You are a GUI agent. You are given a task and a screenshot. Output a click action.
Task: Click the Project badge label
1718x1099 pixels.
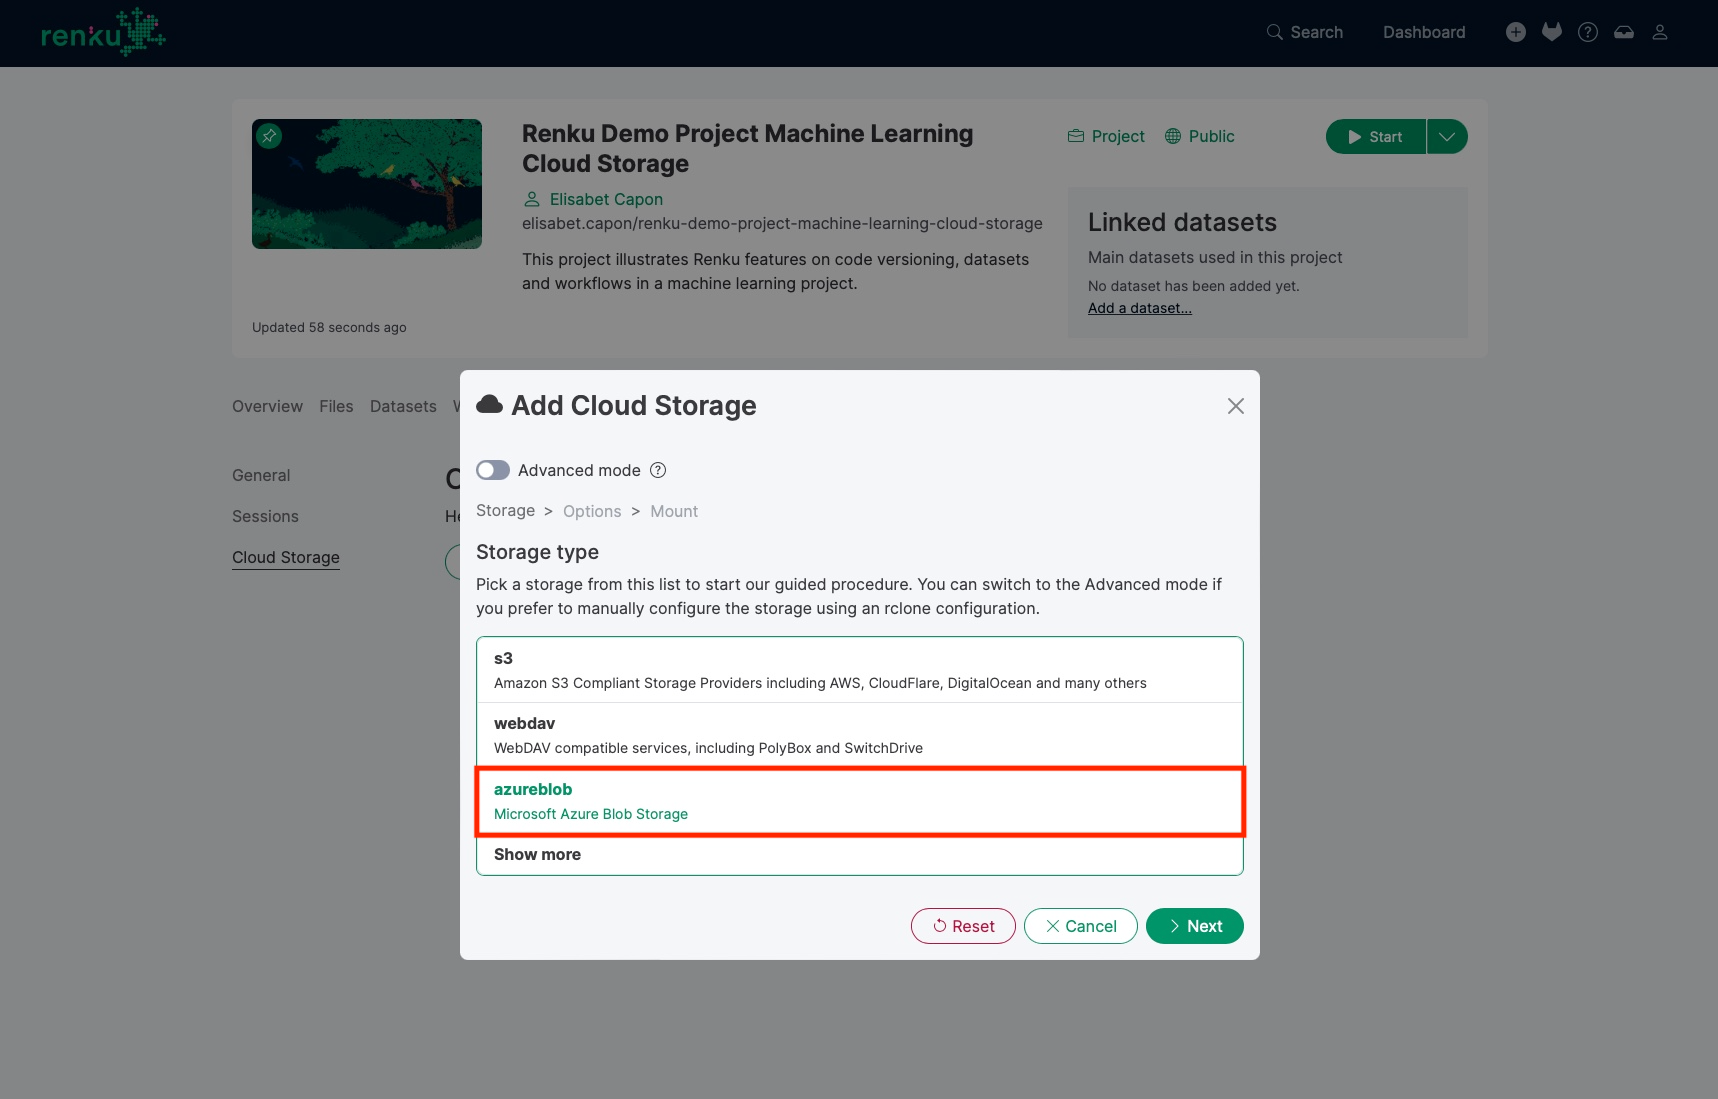tap(1106, 136)
